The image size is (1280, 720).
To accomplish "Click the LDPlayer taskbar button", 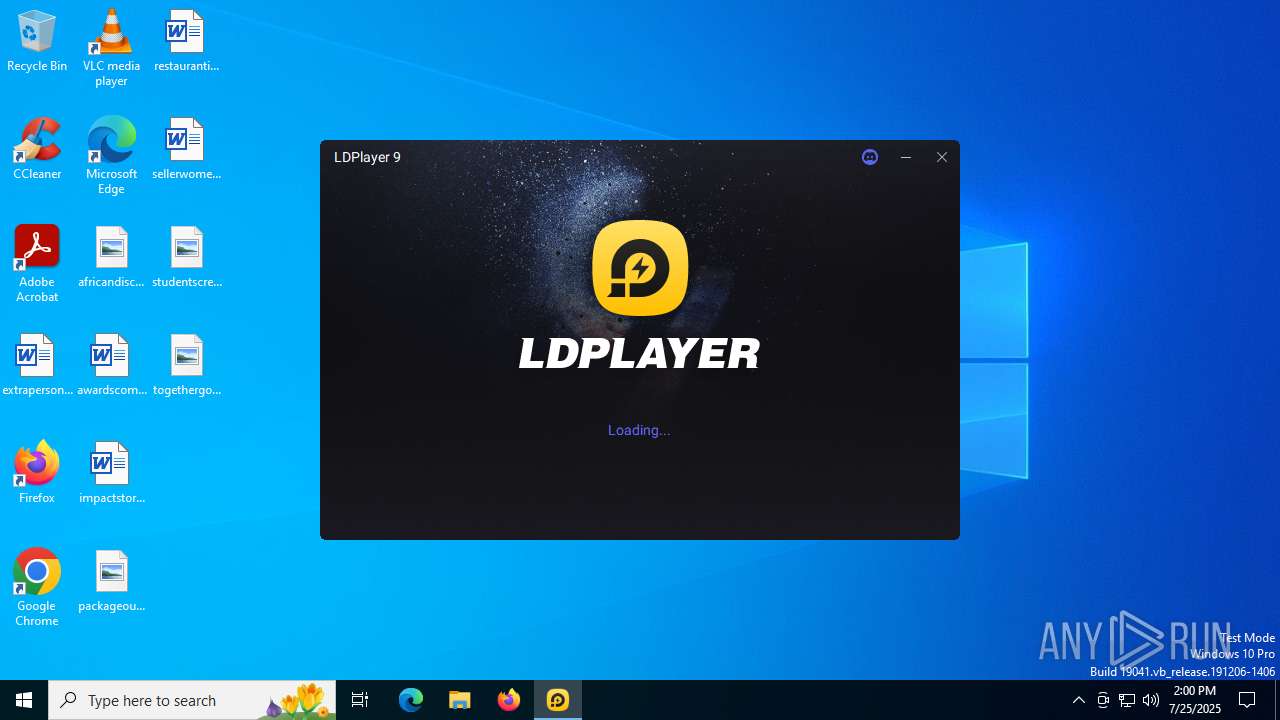I will tap(558, 700).
